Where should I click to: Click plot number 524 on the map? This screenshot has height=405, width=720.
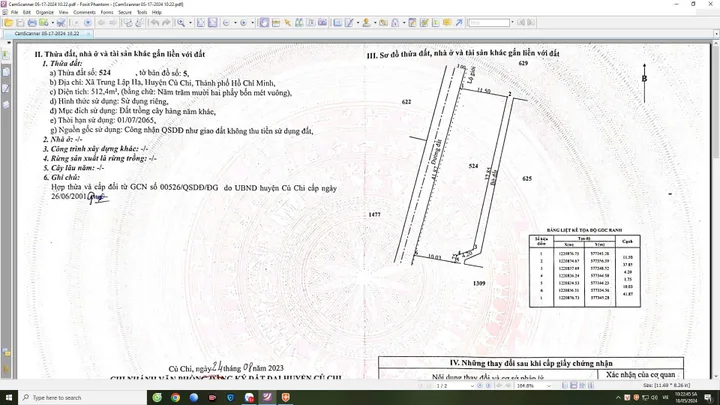473,166
